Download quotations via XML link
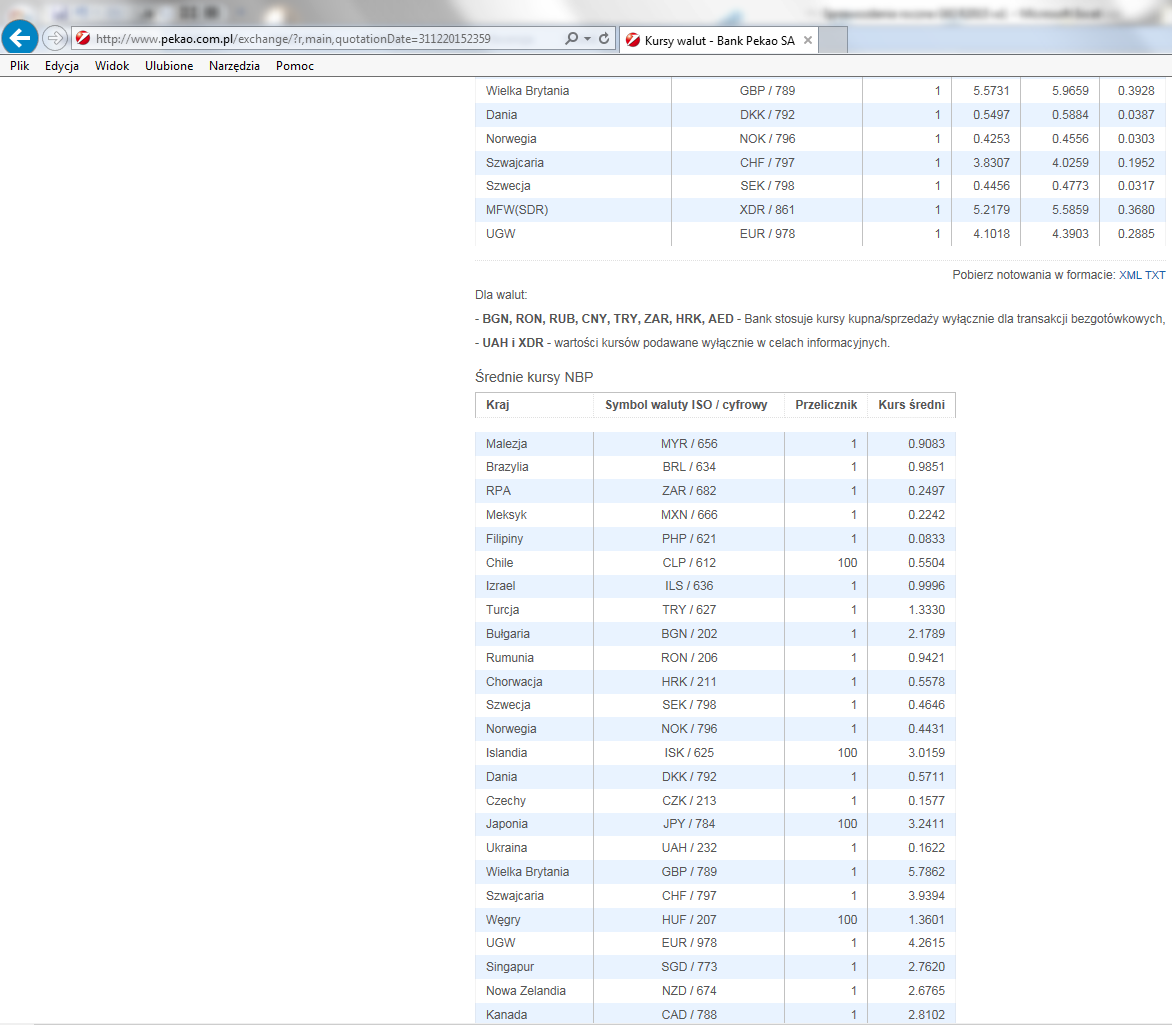 (x=1129, y=275)
